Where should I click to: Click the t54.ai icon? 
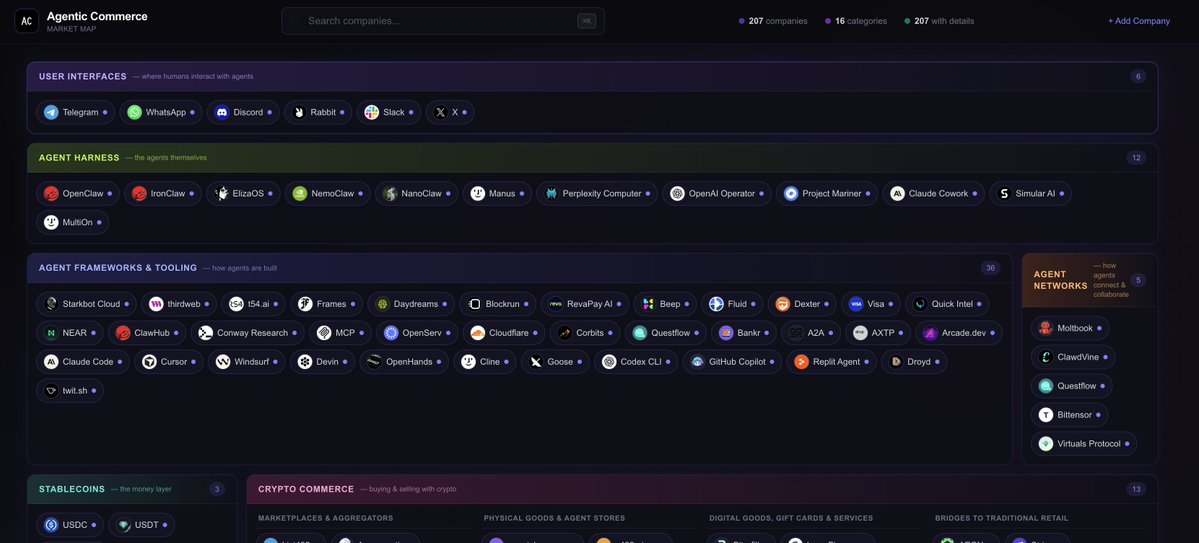pyautogui.click(x=236, y=304)
